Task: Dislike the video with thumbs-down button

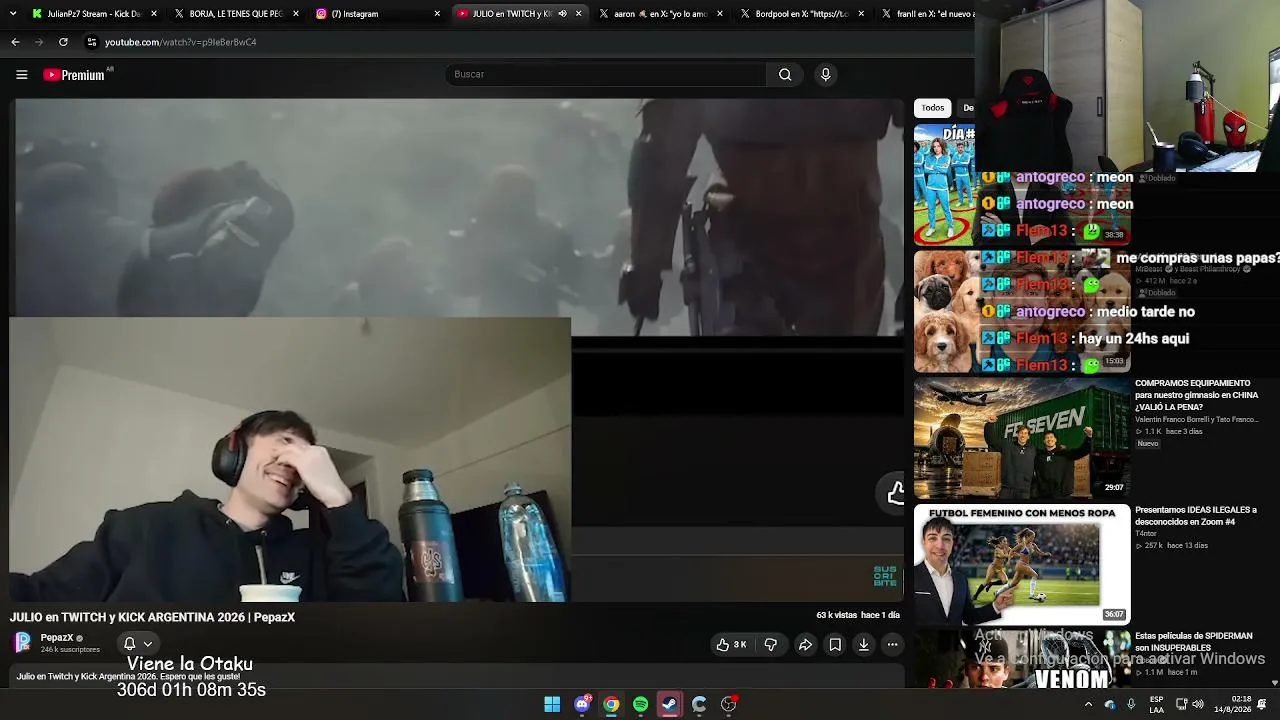Action: (x=770, y=645)
